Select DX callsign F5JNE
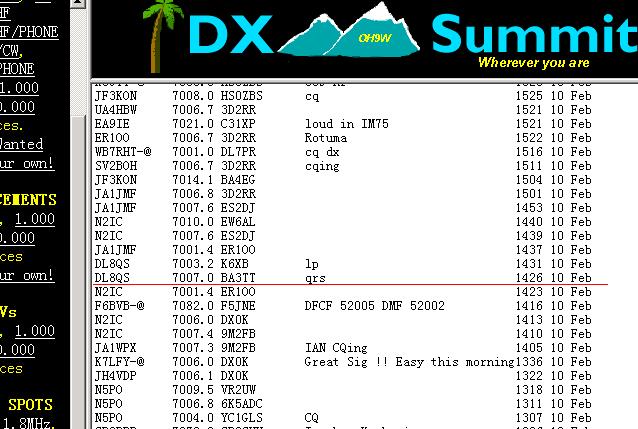The height and width of the screenshot is (429, 638). 238,306
